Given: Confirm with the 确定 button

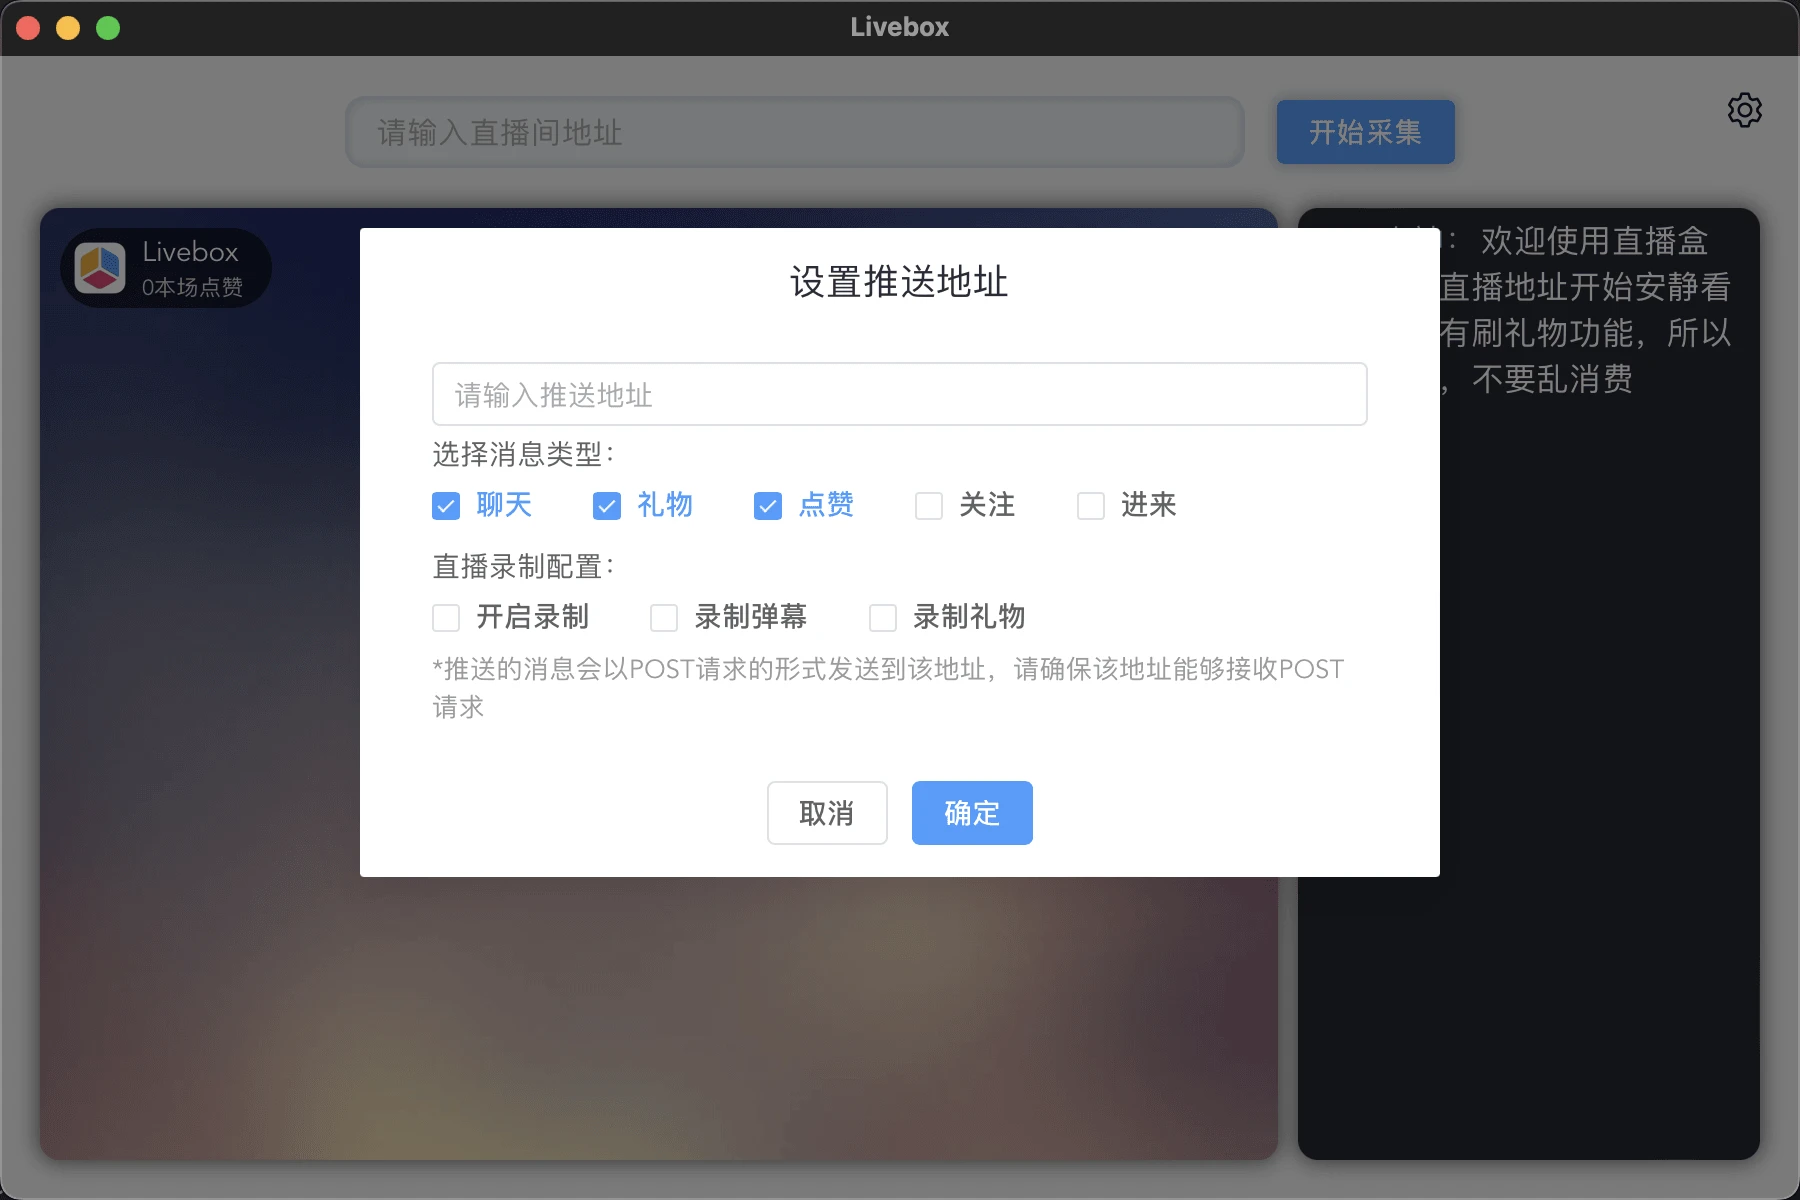Looking at the screenshot, I should tap(972, 813).
